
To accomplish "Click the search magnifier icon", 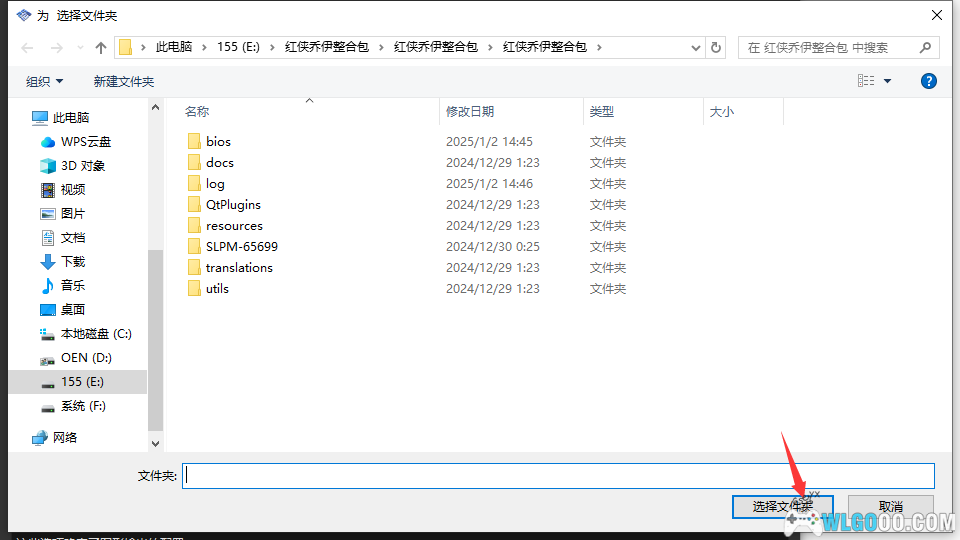I will tap(925, 48).
